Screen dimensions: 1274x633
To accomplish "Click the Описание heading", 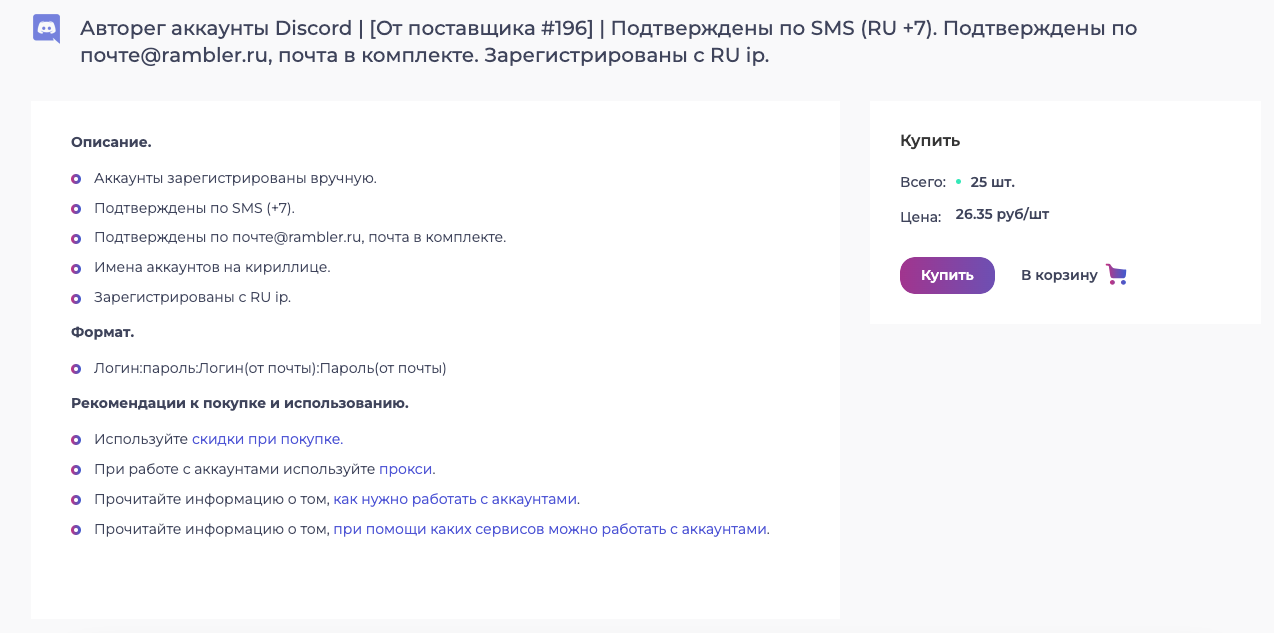I will coord(111,142).
